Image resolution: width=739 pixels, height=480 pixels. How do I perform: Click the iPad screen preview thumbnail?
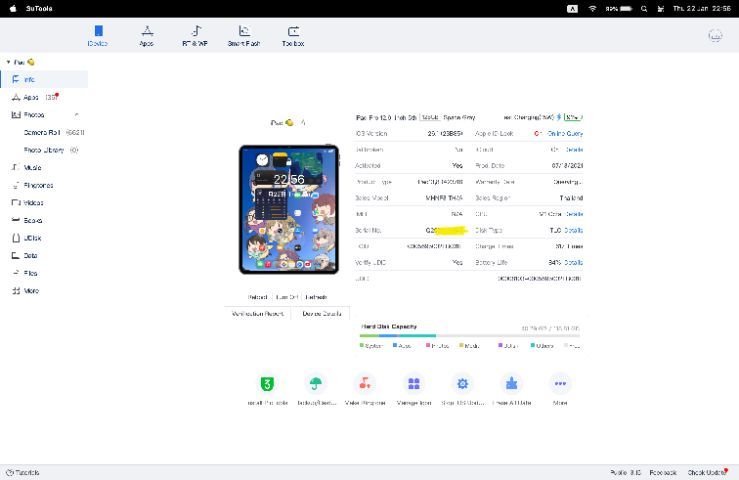point(289,209)
